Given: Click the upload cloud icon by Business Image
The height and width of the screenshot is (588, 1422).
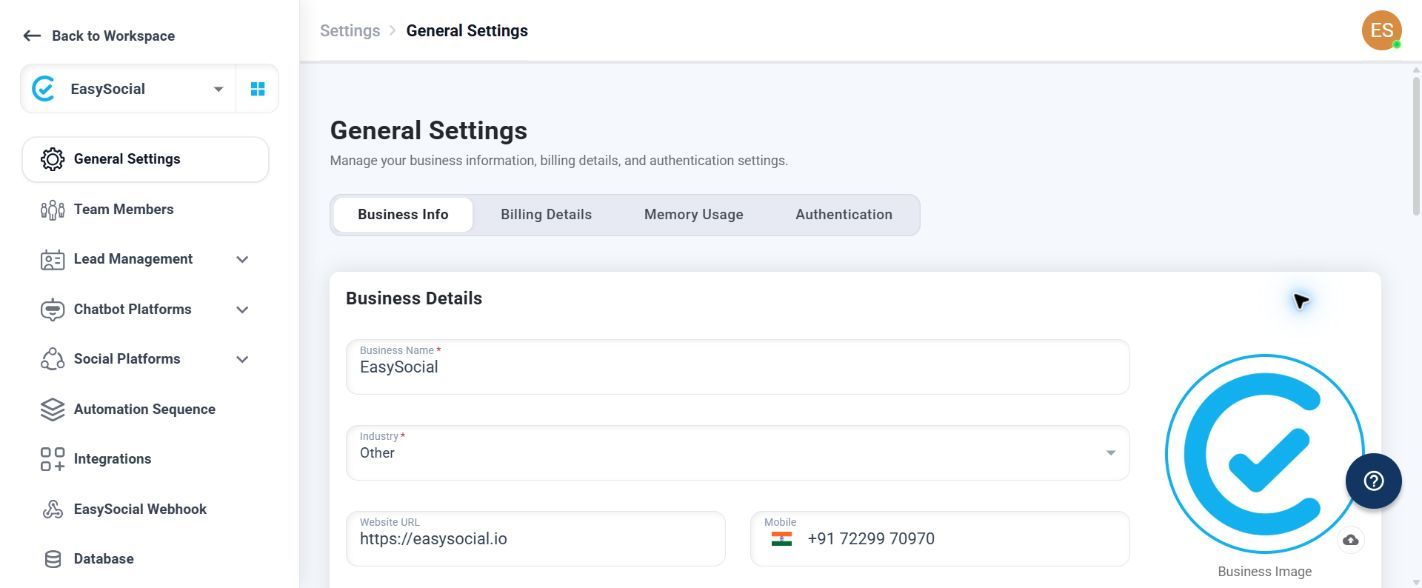Looking at the screenshot, I should tap(1350, 540).
